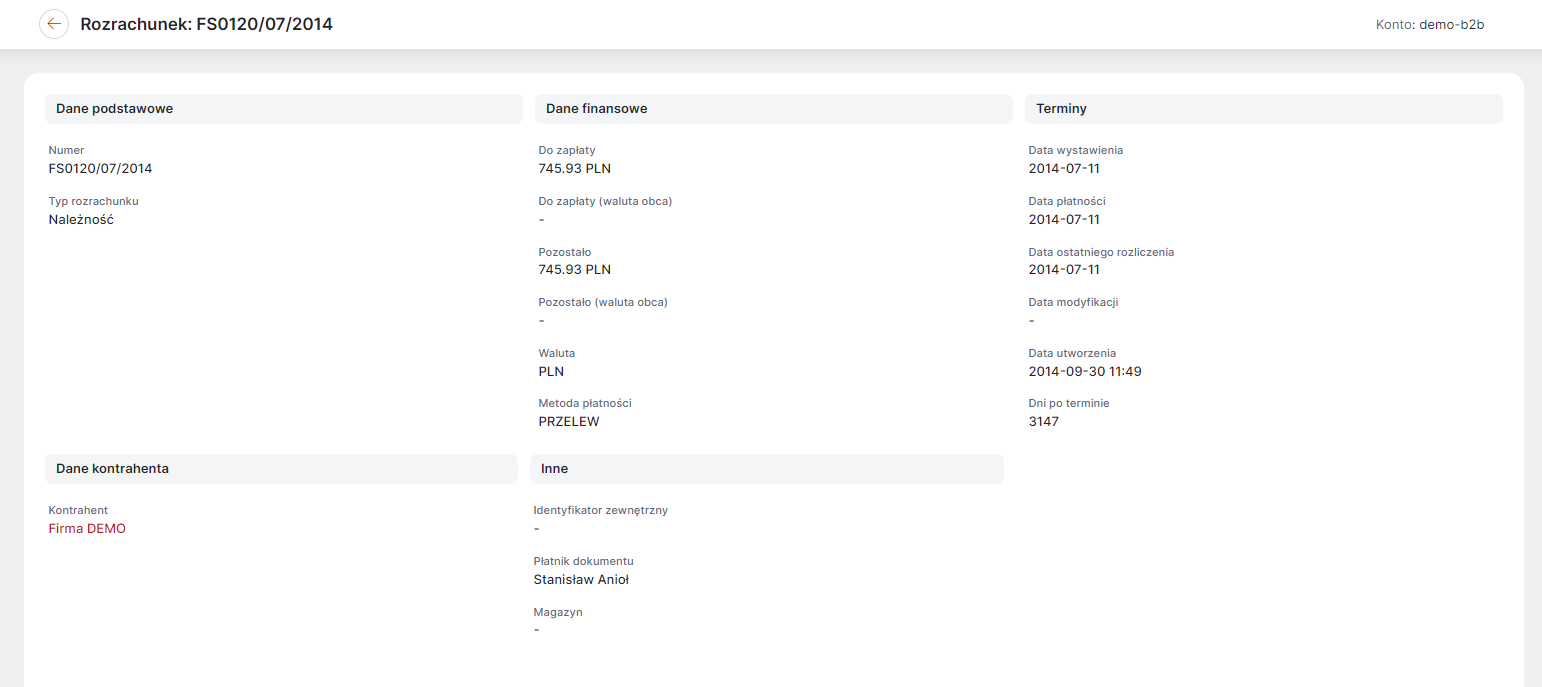
Task: Click the Terminy section header
Action: coord(1264,109)
